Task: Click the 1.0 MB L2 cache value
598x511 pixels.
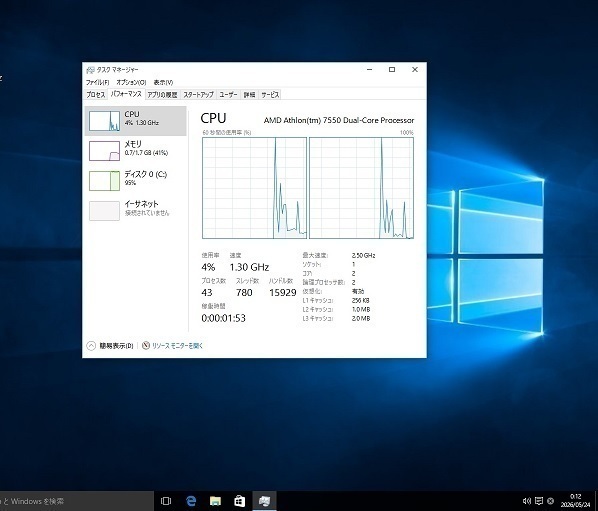Action: [361, 309]
